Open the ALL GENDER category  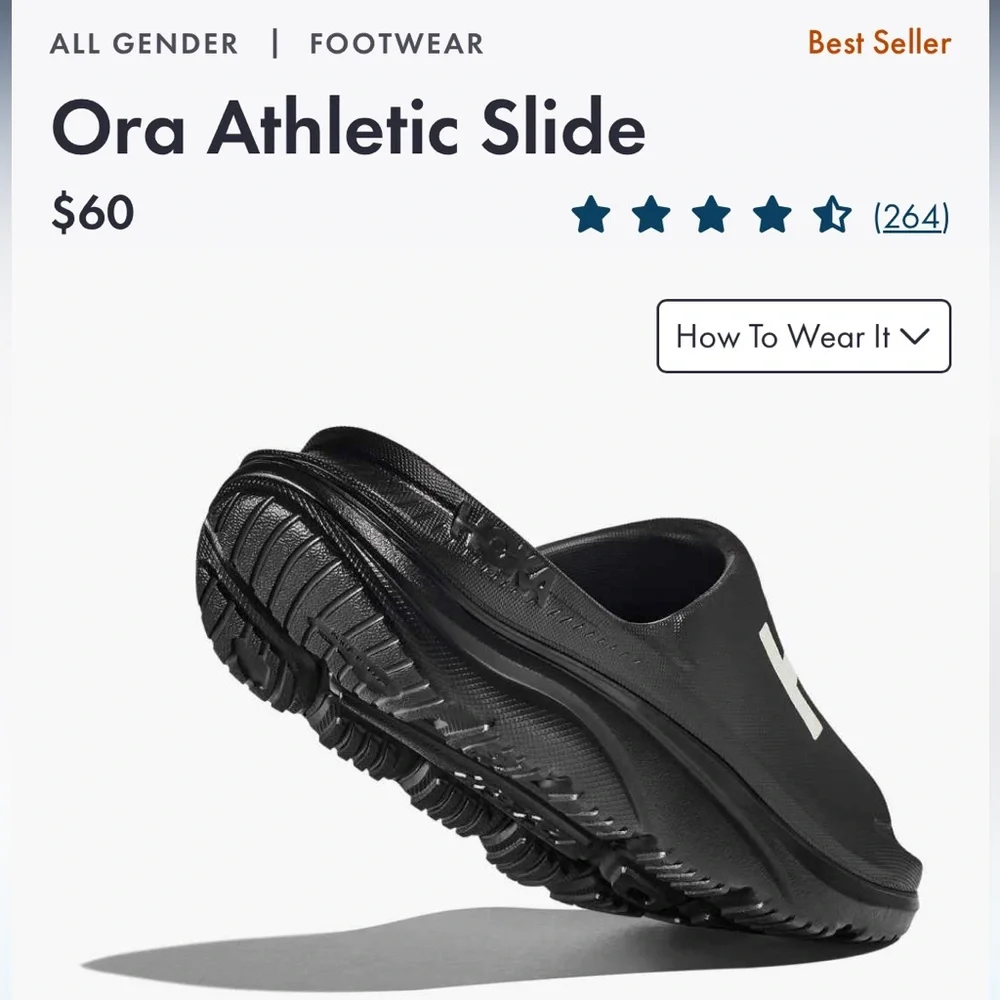[x=146, y=43]
